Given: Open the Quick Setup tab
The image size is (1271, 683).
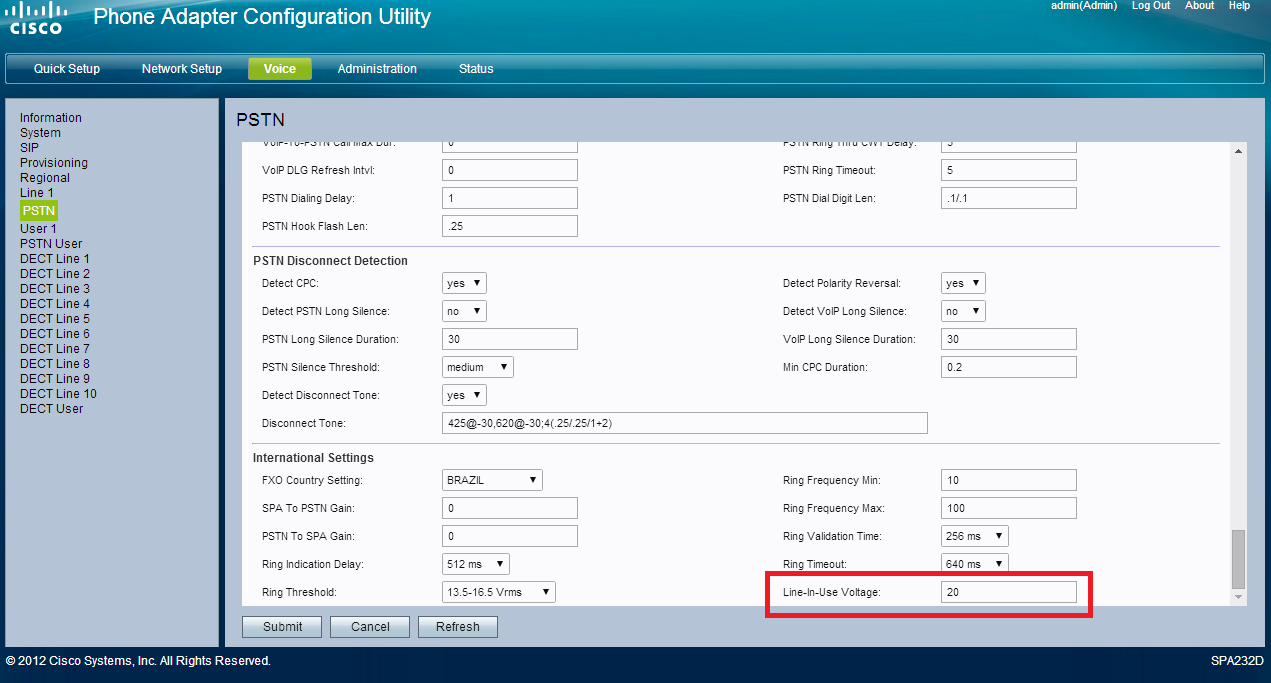Looking at the screenshot, I should tap(67, 69).
